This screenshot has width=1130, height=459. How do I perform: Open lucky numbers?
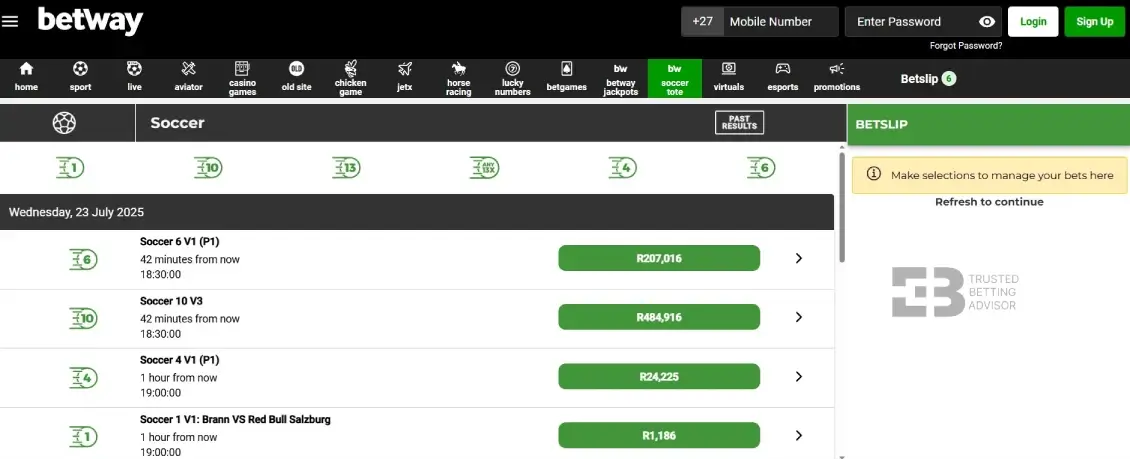coord(512,78)
